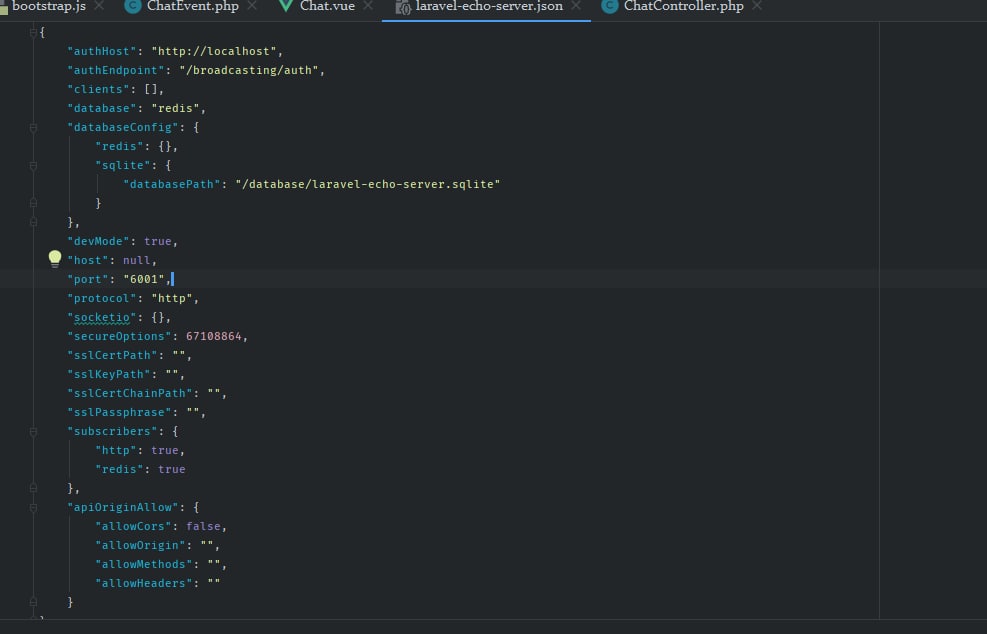
Task: Close the bootstrap.js tab
Action: [x=99, y=6]
